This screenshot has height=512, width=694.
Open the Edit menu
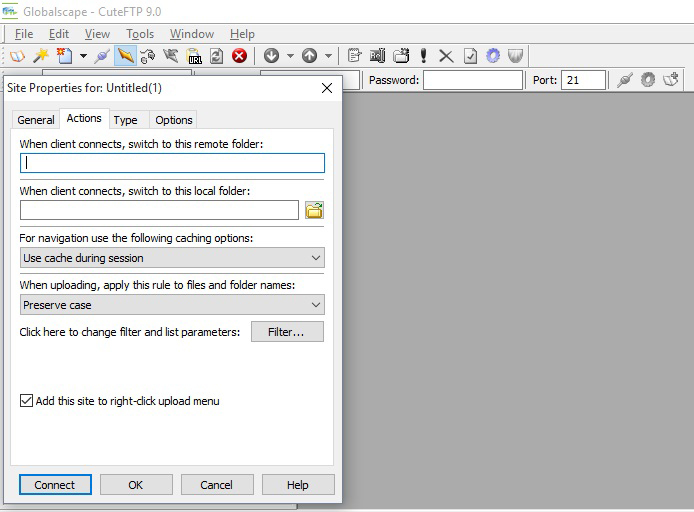pos(59,34)
